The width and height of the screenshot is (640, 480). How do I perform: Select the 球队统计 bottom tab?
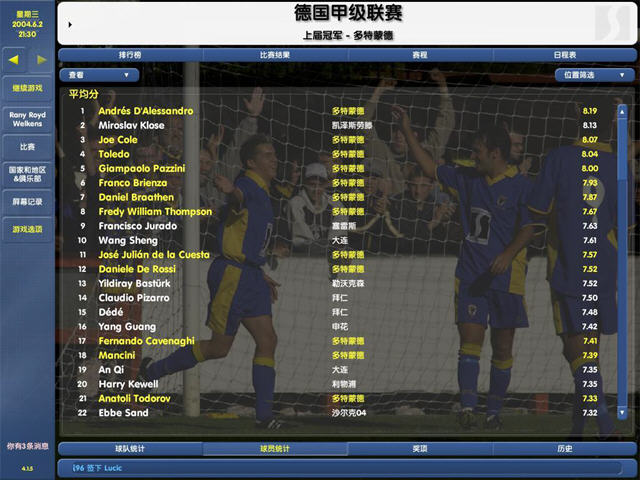pyautogui.click(x=130, y=449)
